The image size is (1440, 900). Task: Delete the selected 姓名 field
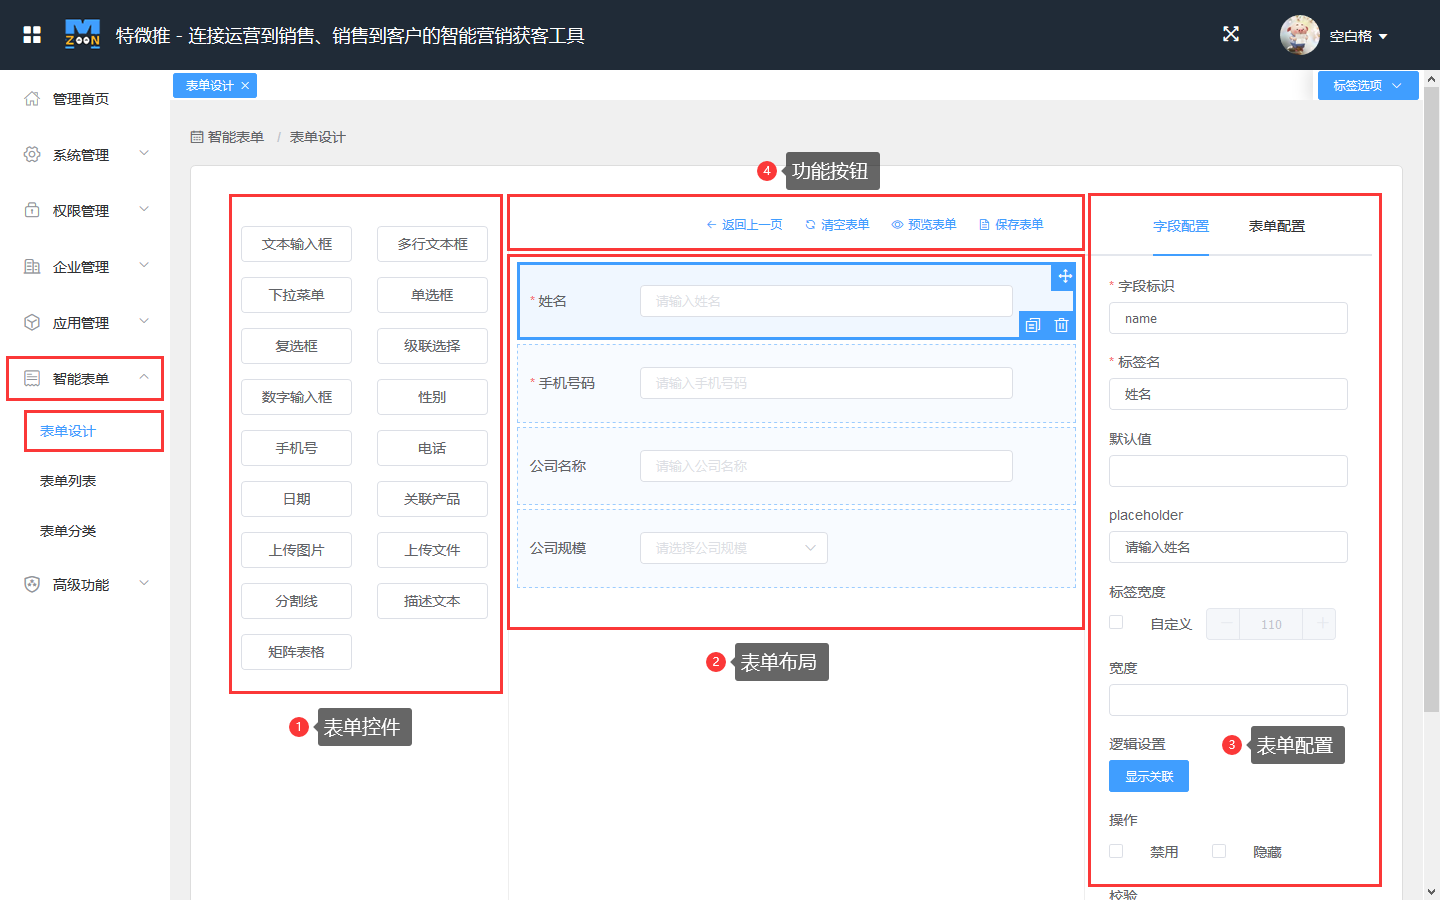[x=1061, y=325]
